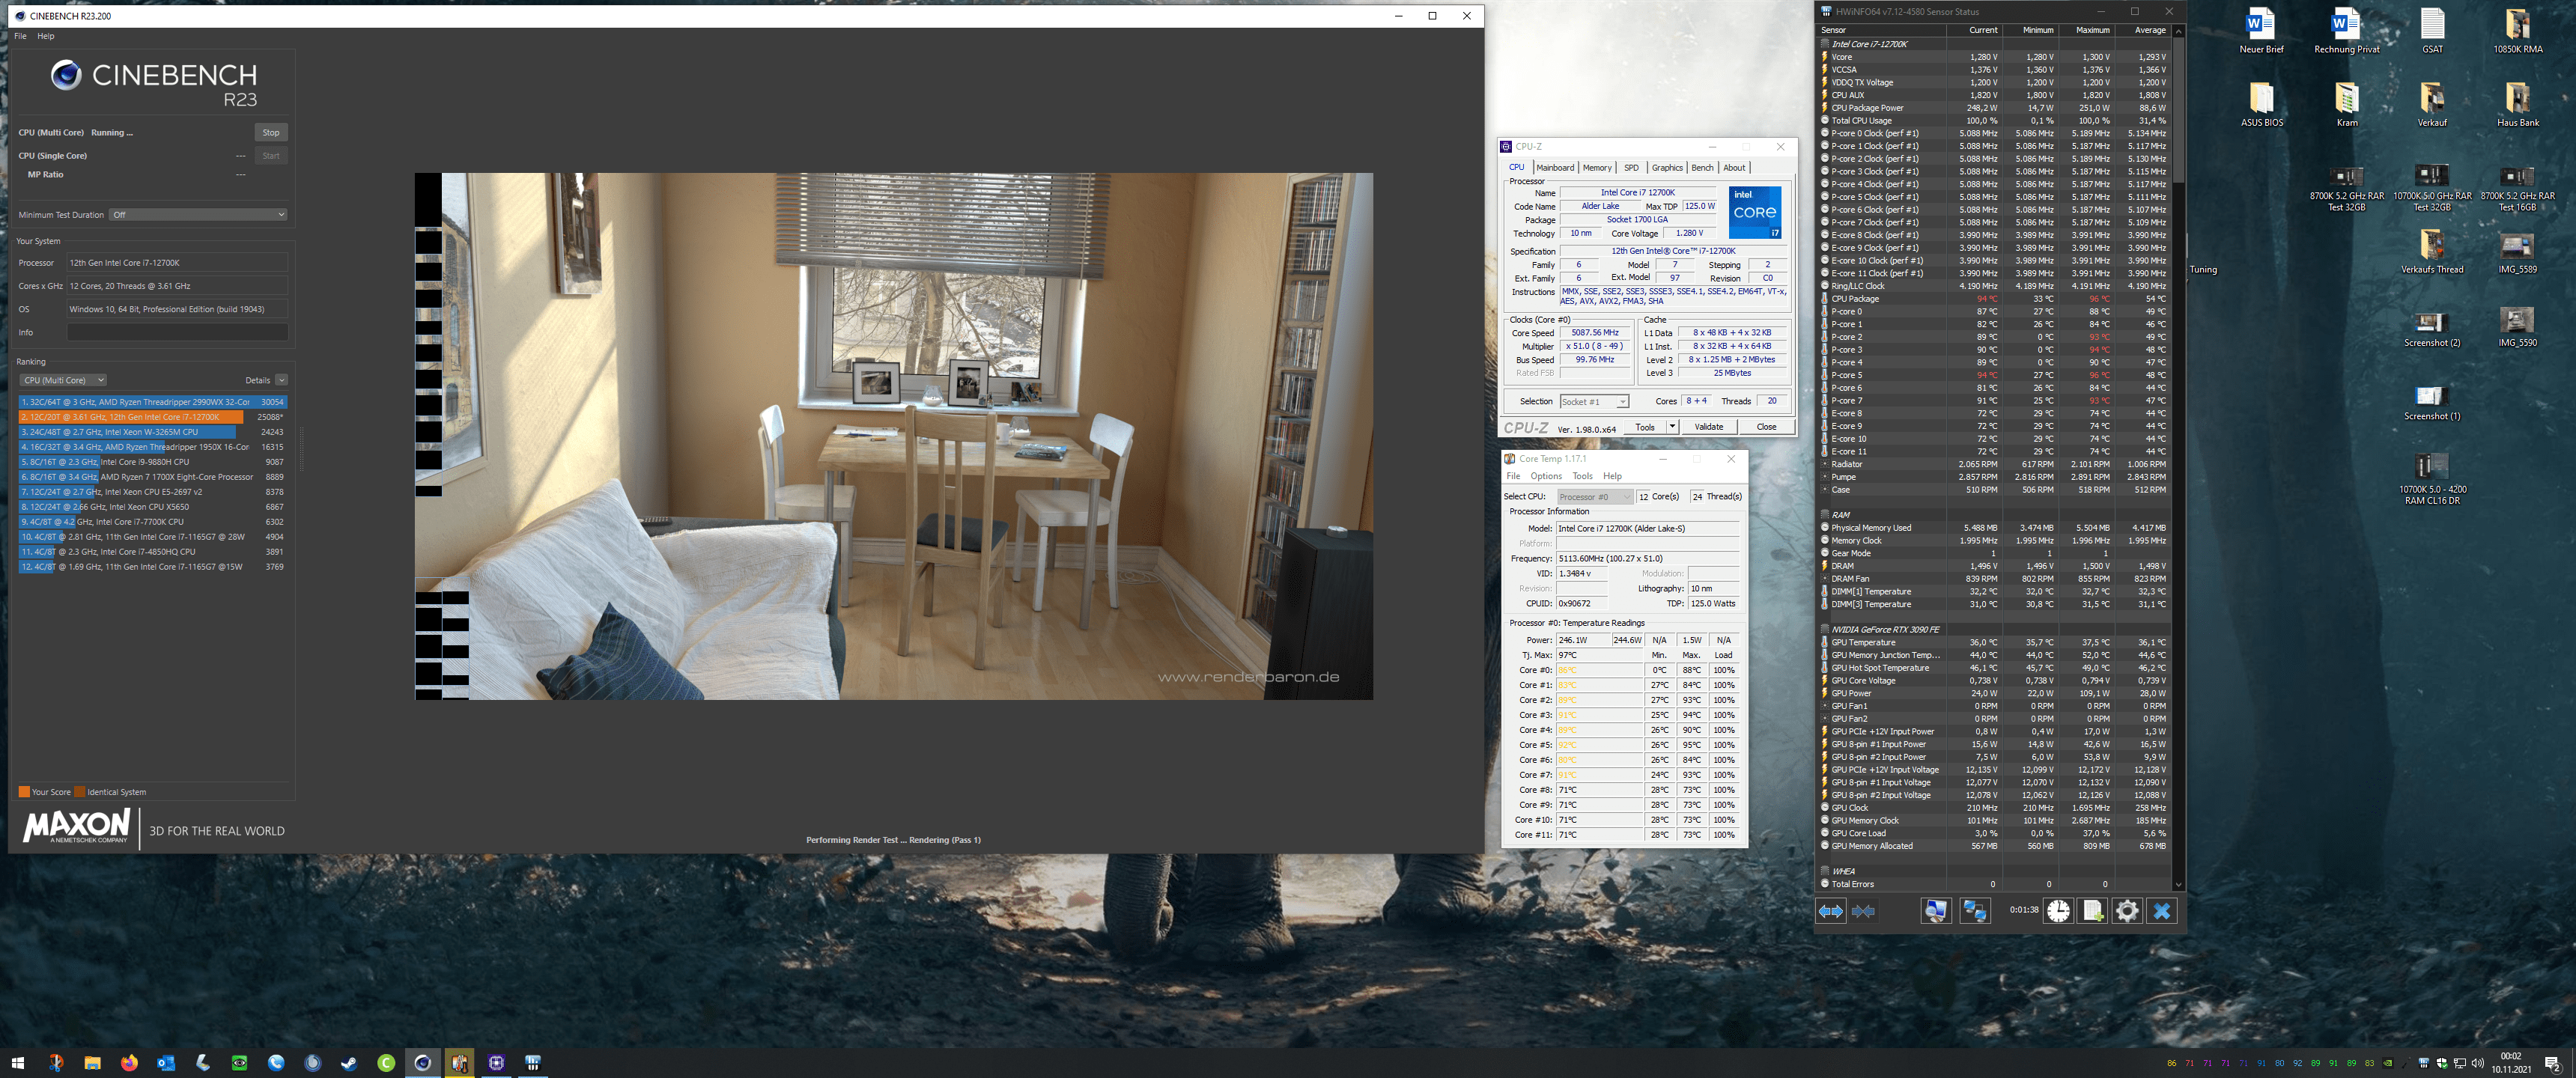The image size is (2576, 1078).
Task: Open Outlook from the taskbar
Action: point(166,1062)
